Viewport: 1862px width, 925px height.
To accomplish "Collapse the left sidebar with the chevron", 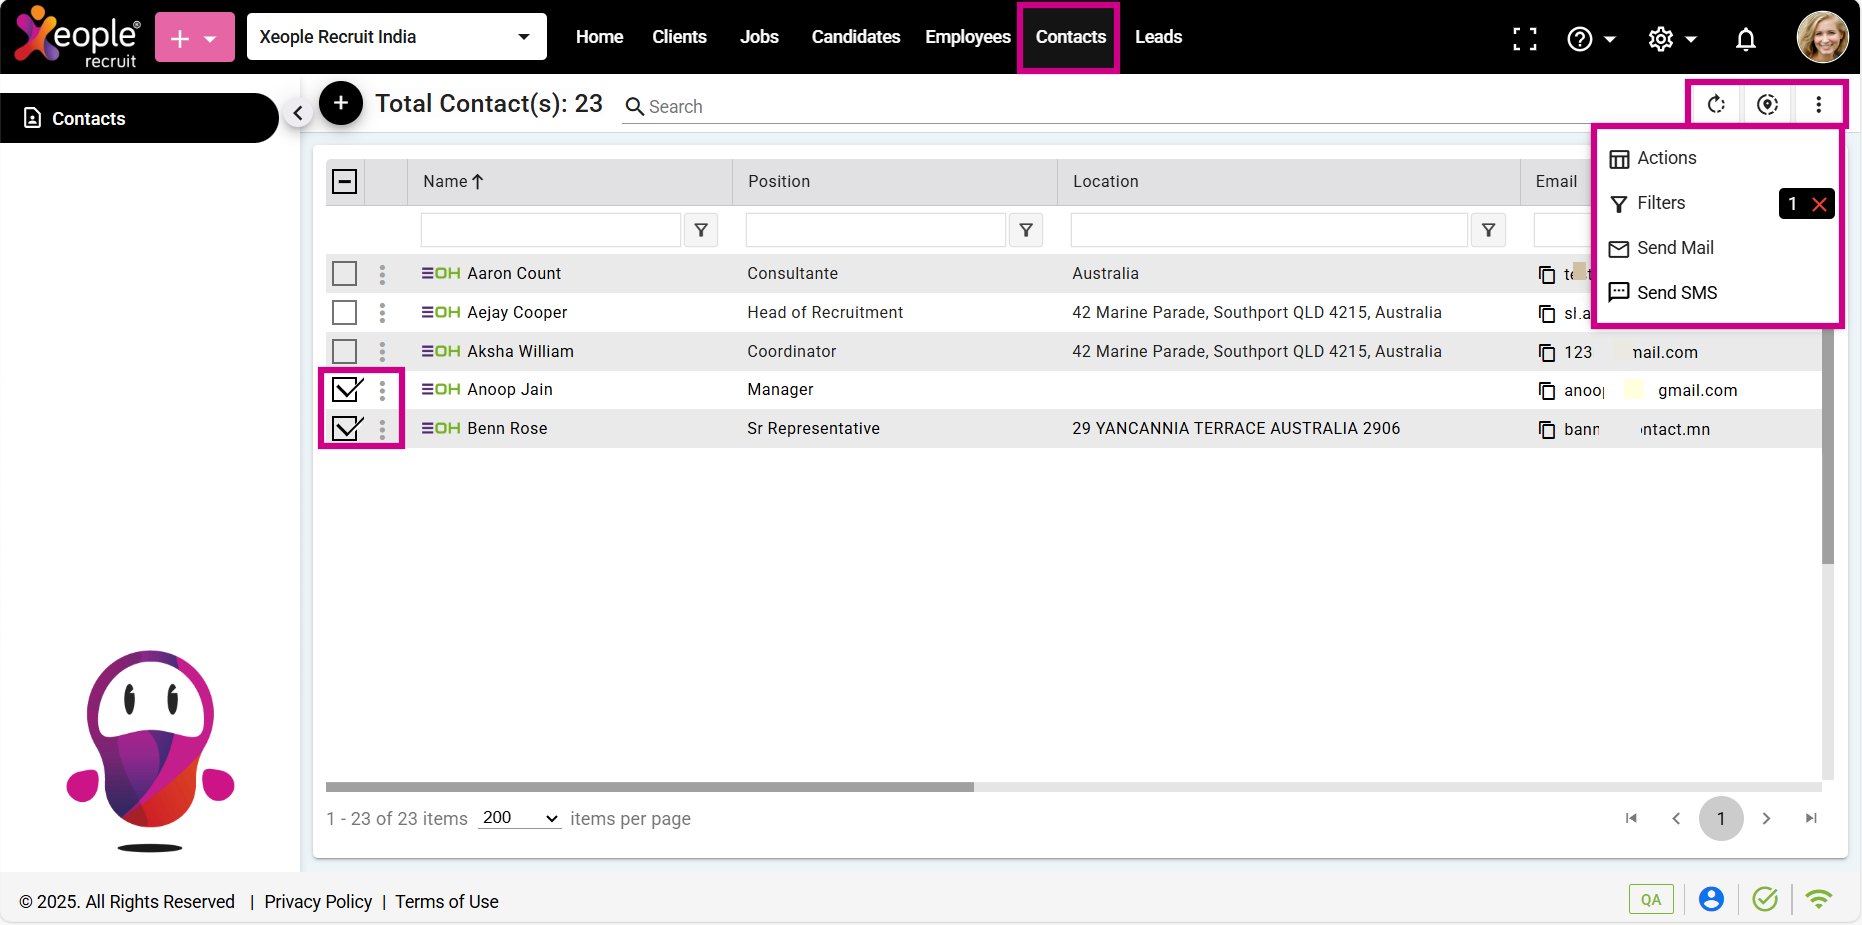I will click(297, 113).
